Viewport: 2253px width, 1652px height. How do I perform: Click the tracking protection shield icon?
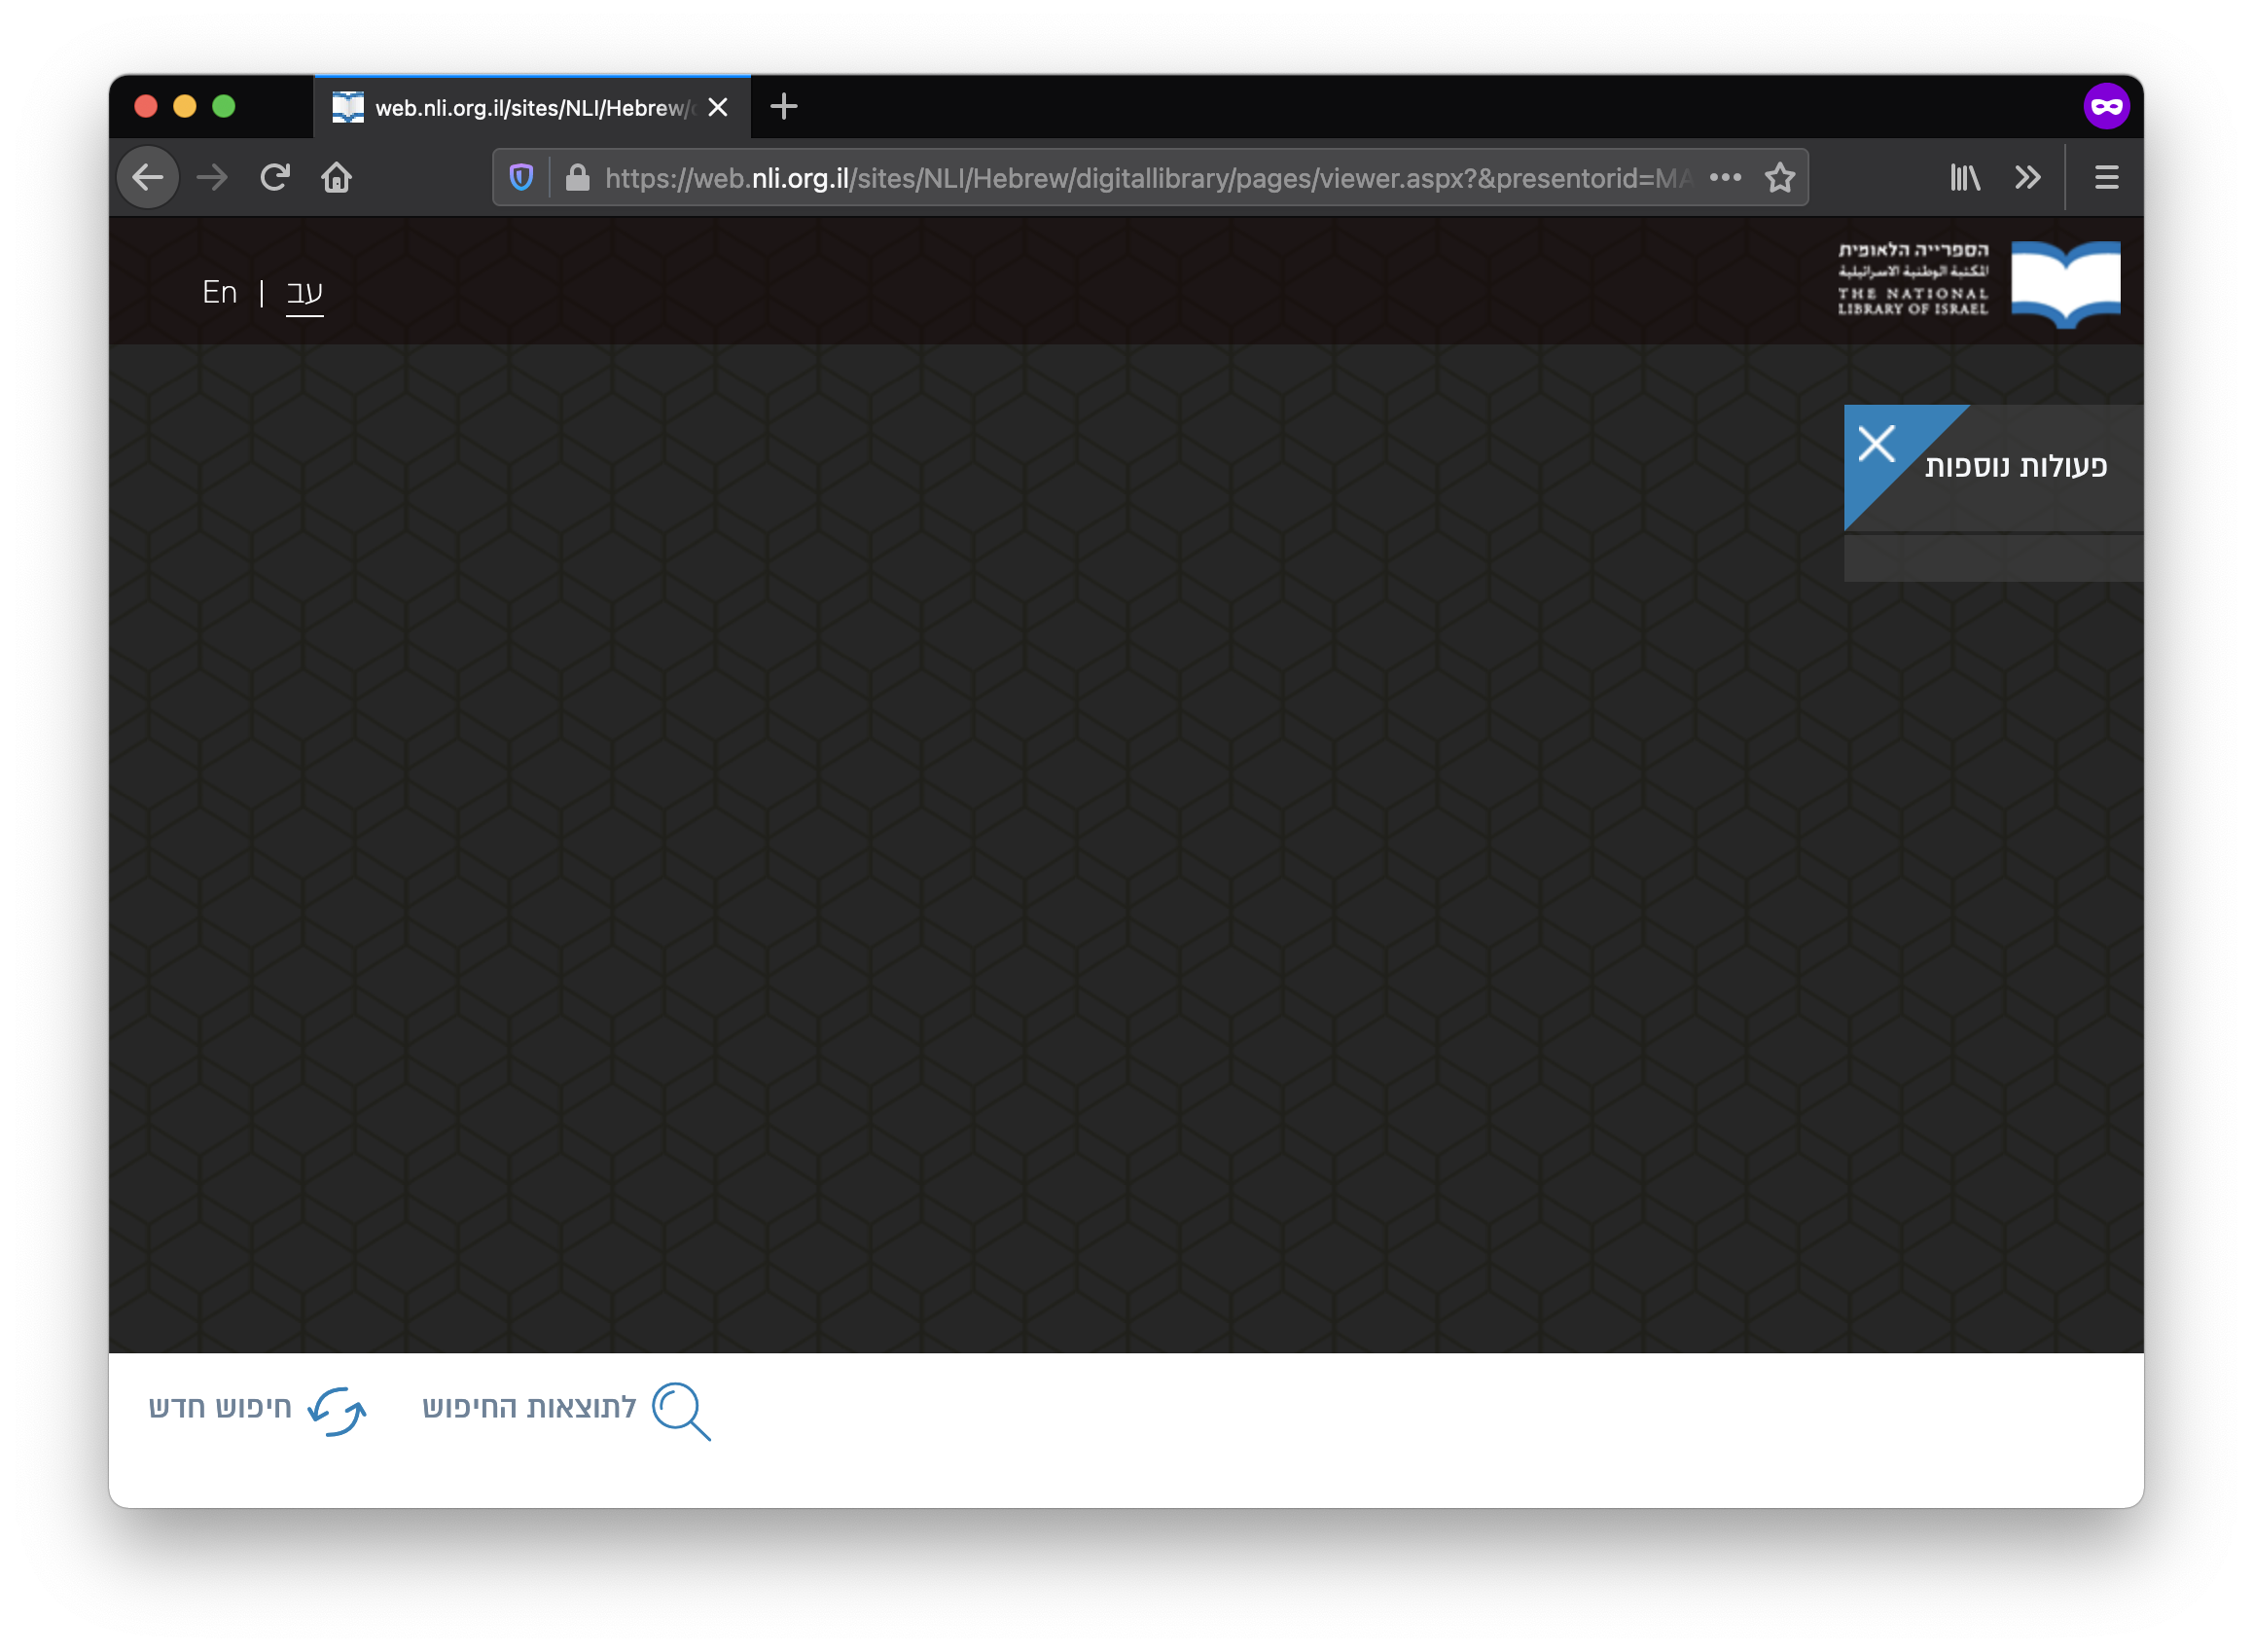(521, 177)
